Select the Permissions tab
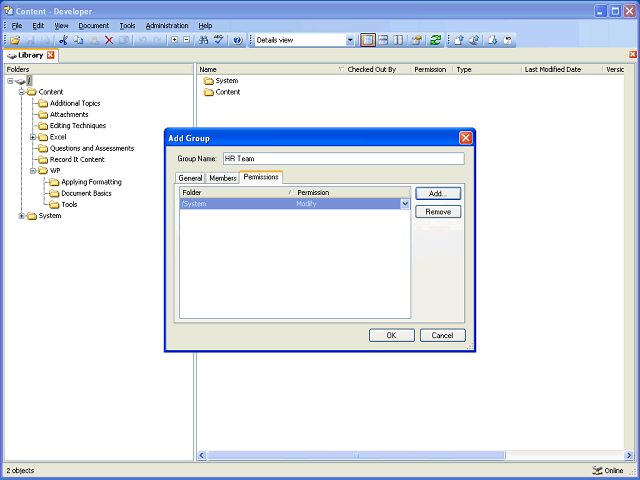The height and width of the screenshot is (480, 640). tap(261, 177)
